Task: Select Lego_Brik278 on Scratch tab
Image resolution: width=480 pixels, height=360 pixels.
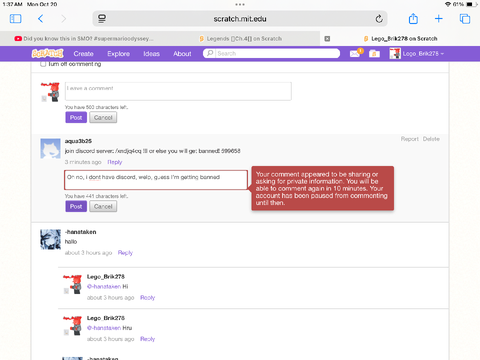Action: (x=400, y=39)
